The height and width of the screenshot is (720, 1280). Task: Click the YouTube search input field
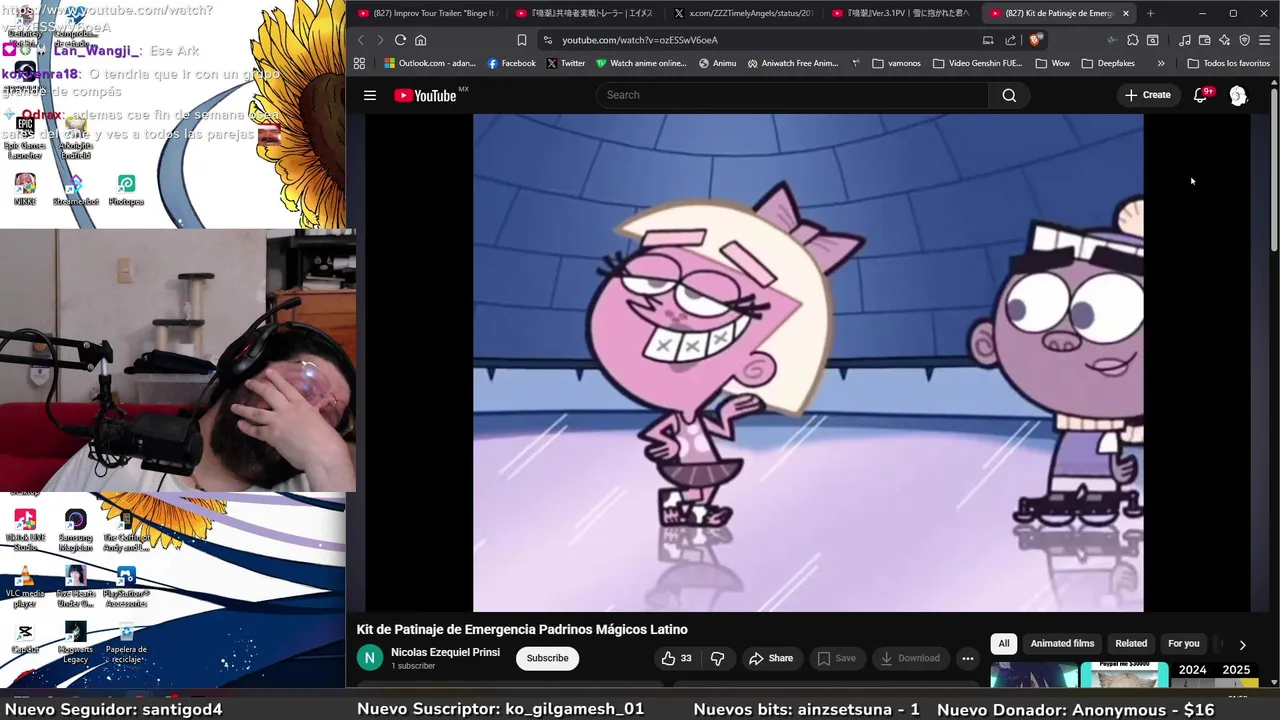(x=792, y=95)
